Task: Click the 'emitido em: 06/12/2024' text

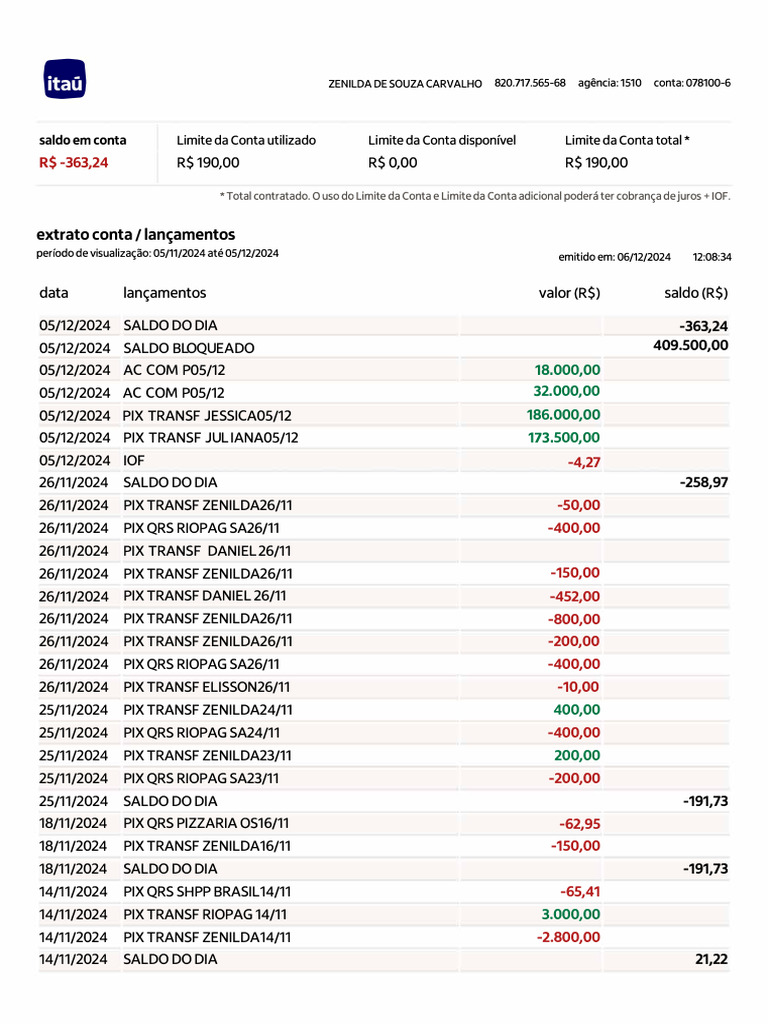Action: (x=615, y=257)
